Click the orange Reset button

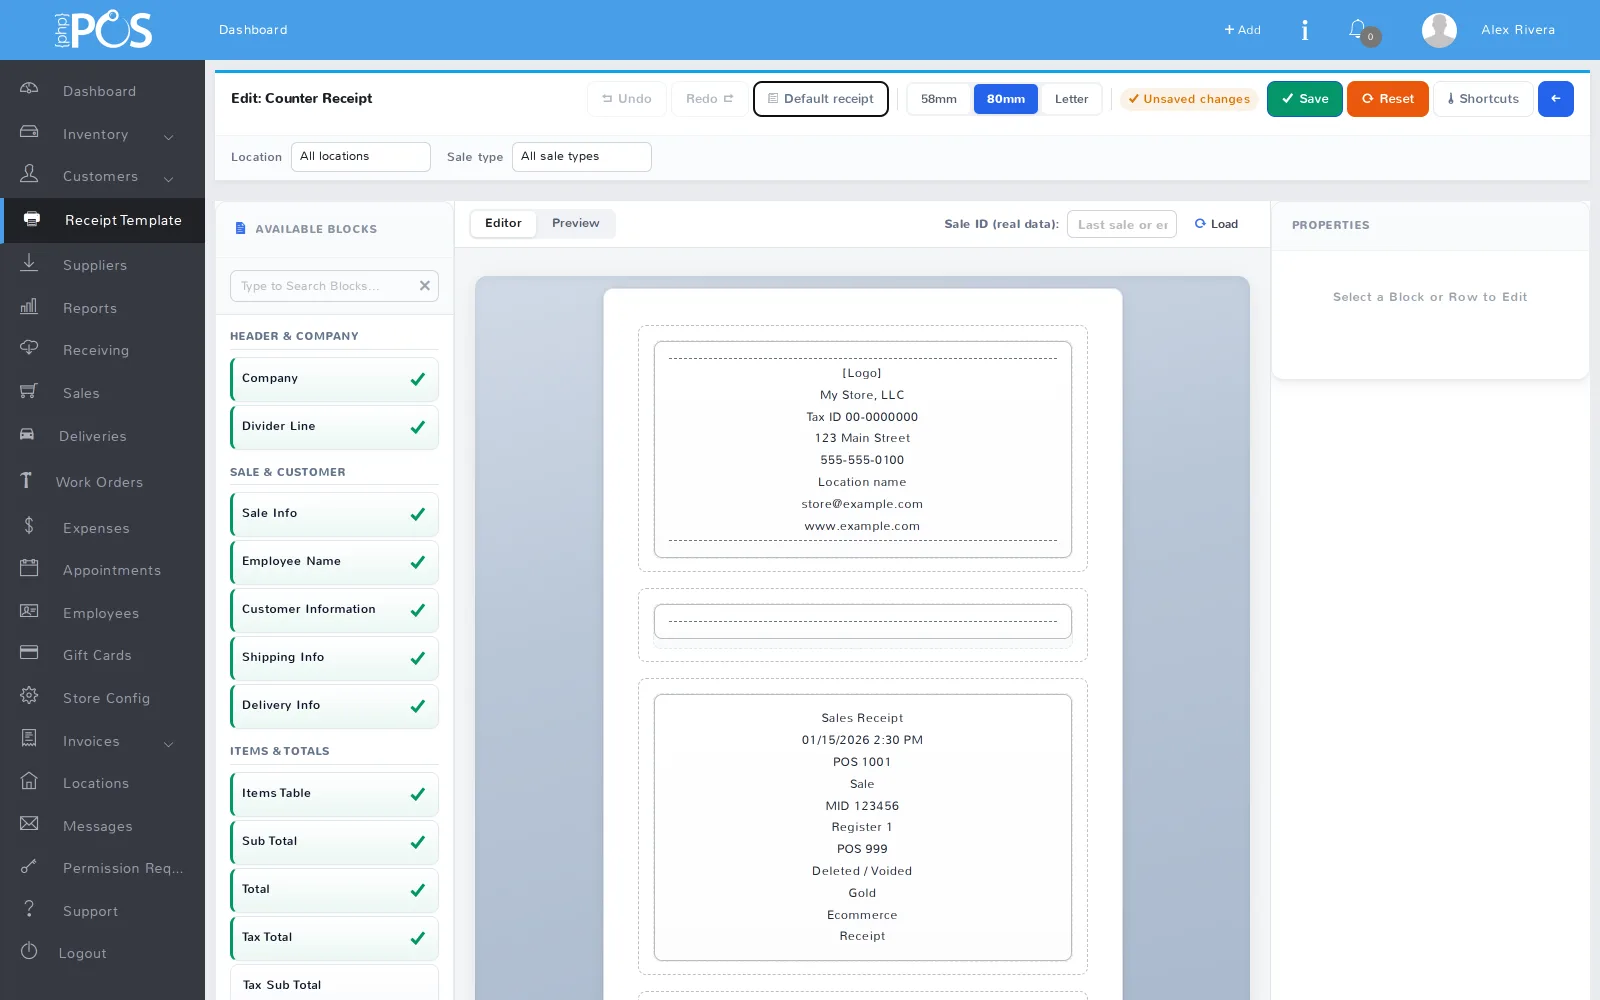click(1388, 99)
